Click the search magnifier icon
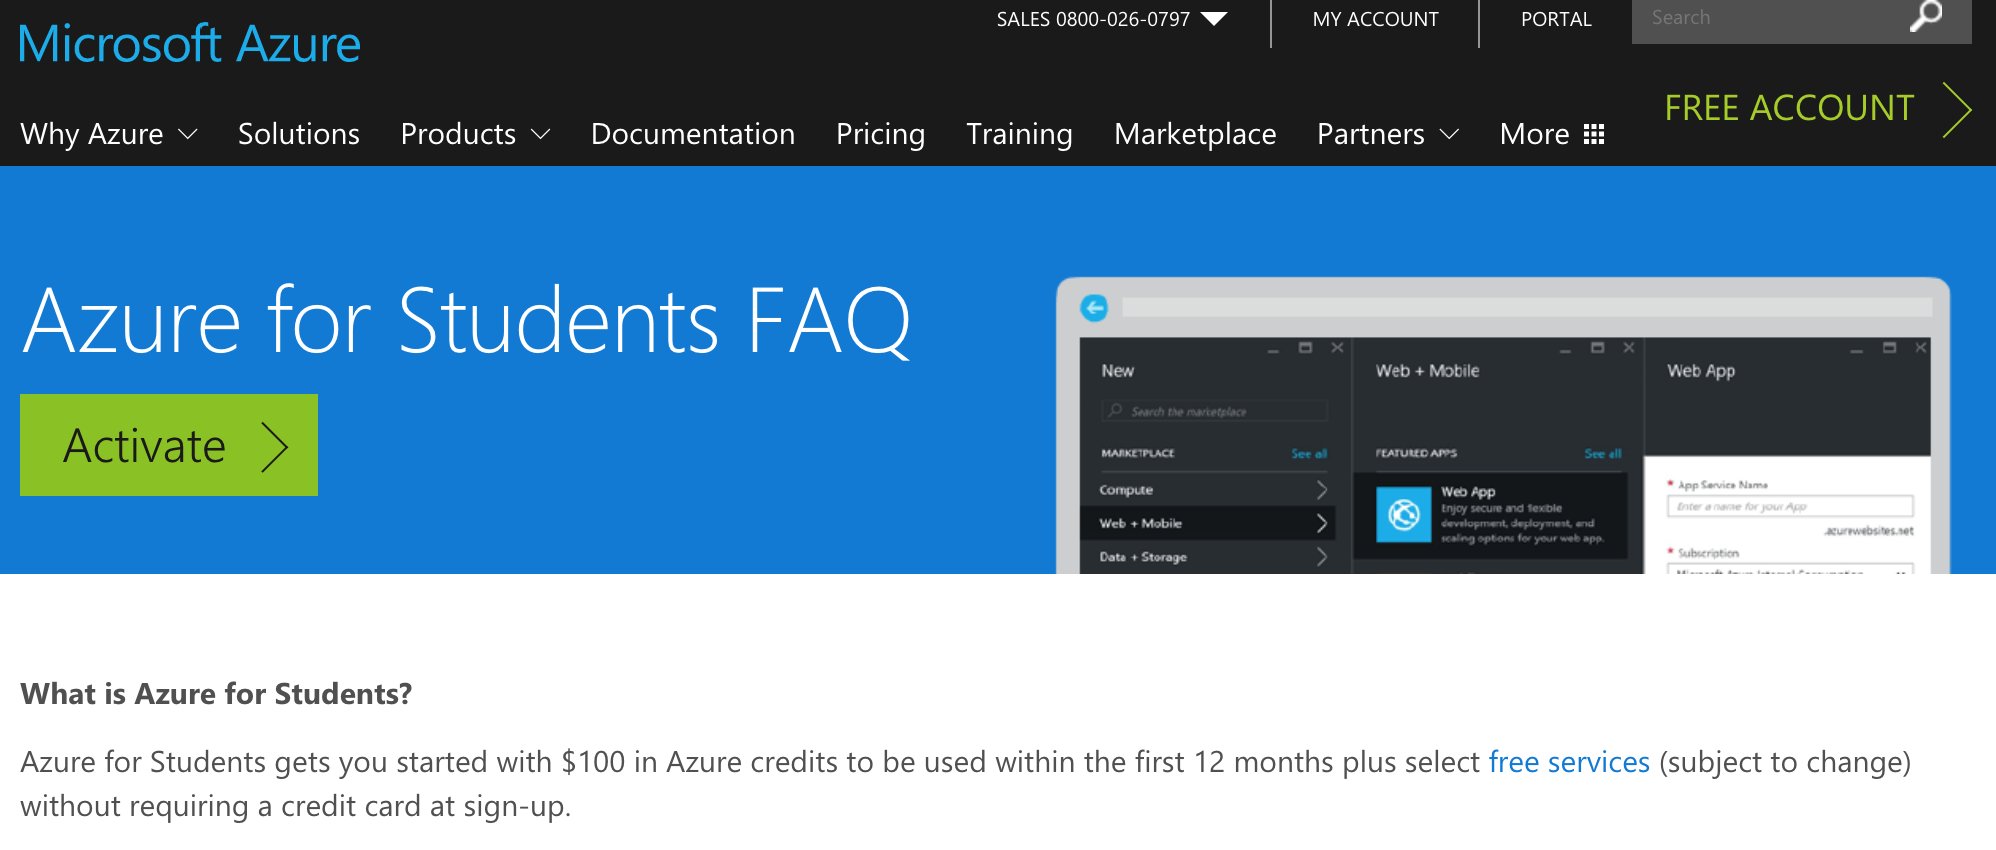 coord(1925,16)
